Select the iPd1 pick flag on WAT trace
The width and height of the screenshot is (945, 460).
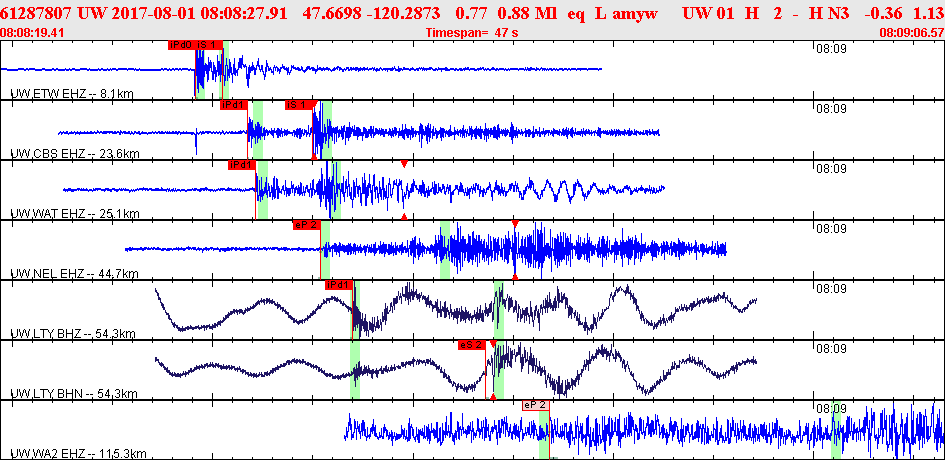[242, 165]
